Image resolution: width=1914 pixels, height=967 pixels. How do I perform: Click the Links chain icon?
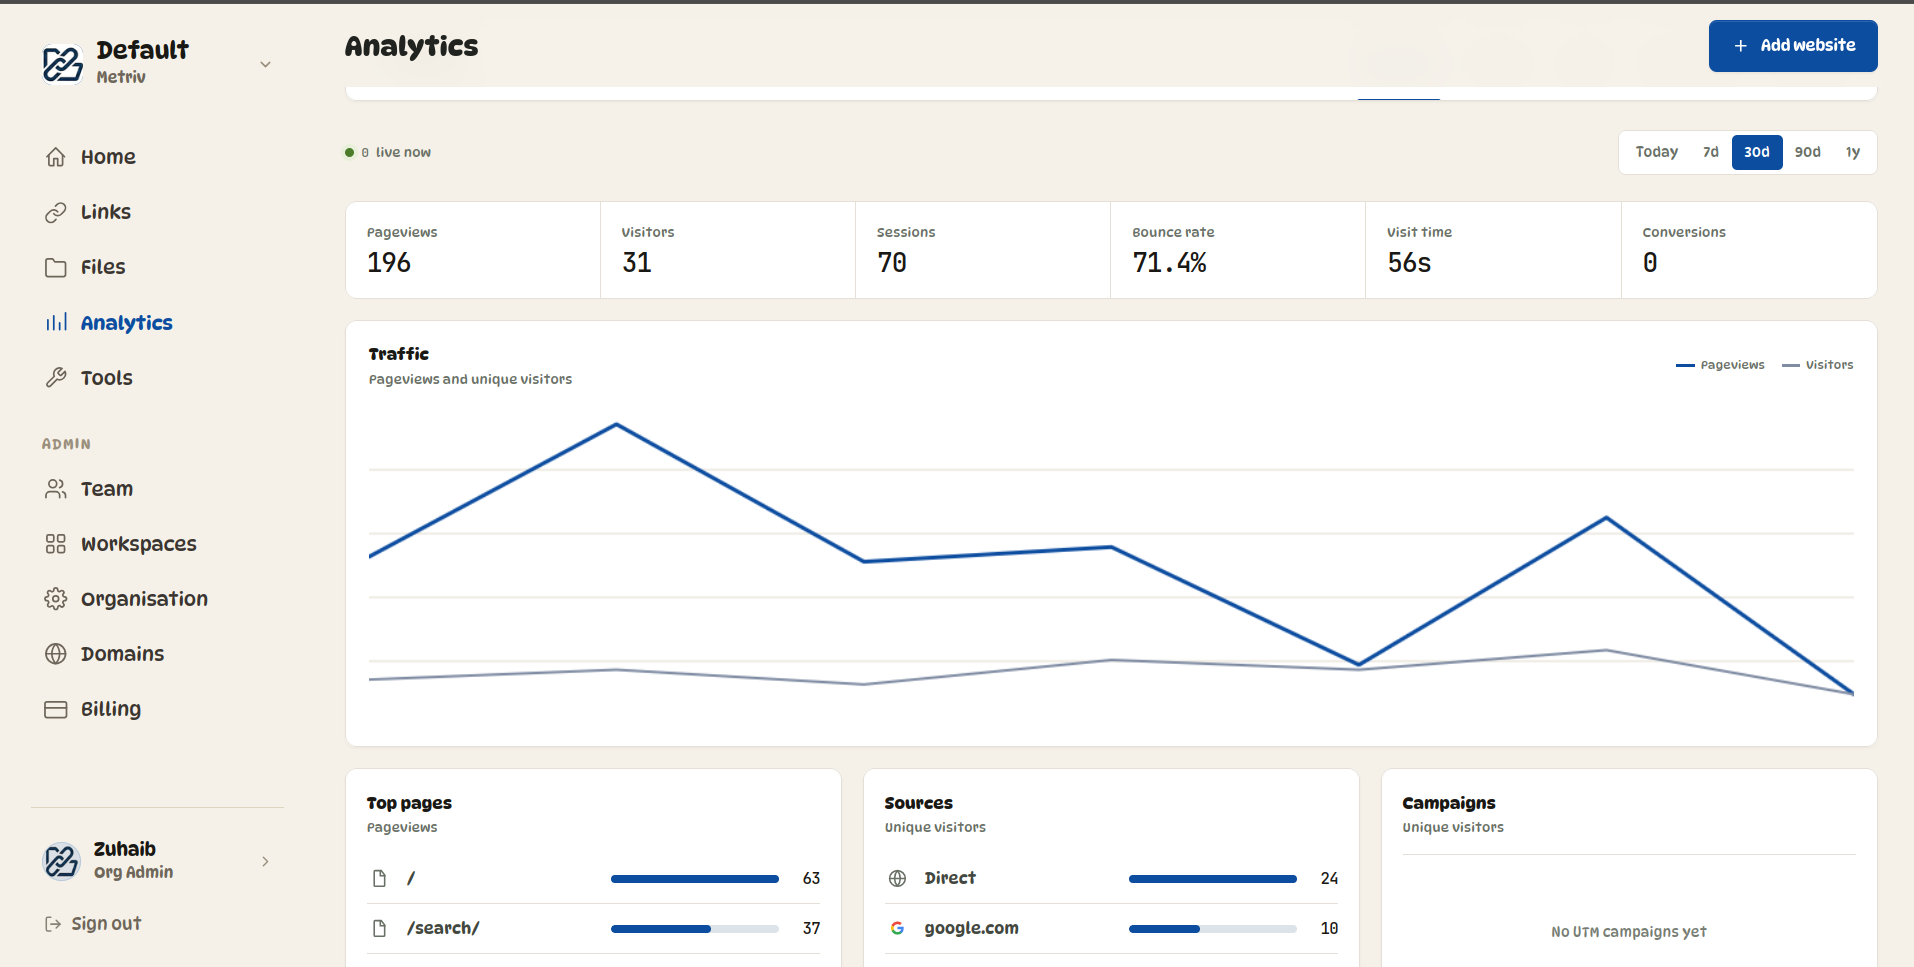tap(56, 212)
